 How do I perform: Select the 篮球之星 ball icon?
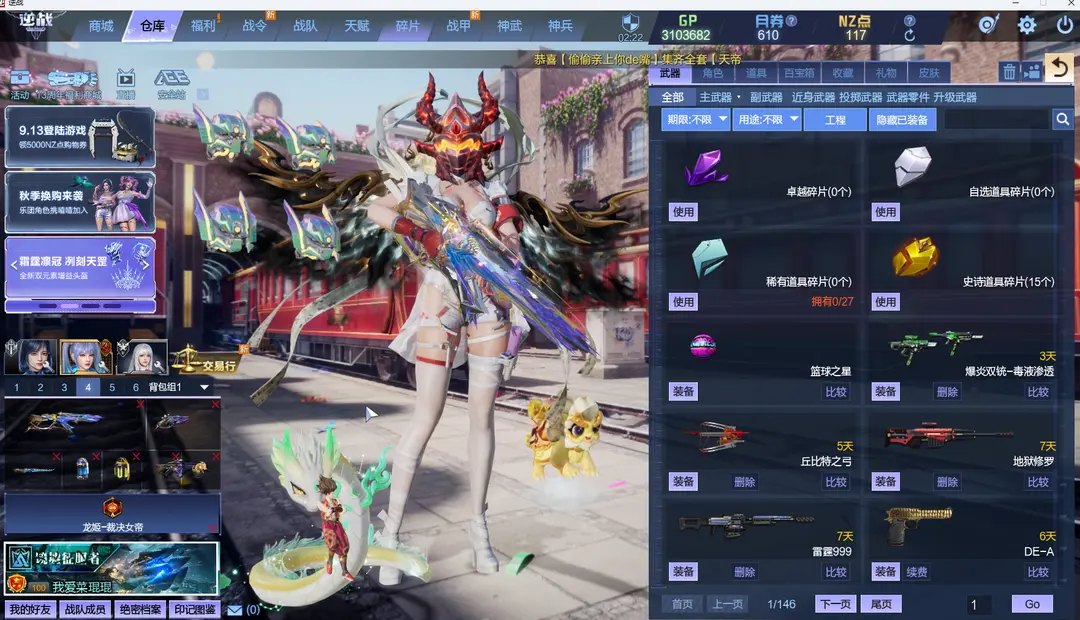tap(703, 347)
